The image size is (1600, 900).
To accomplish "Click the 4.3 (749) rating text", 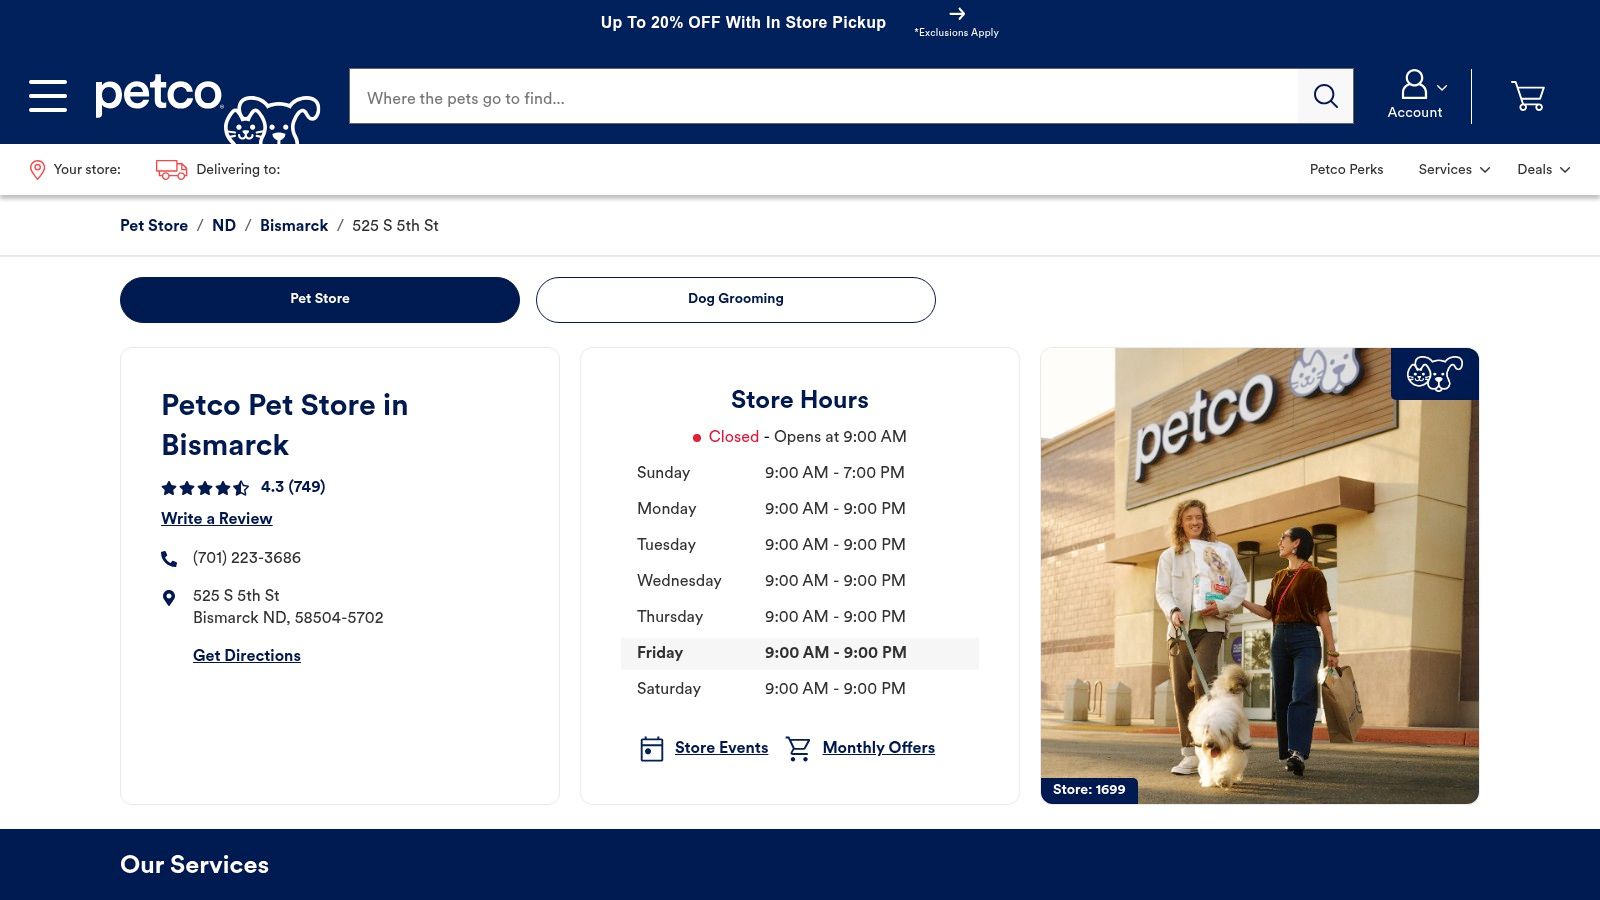I will 293,487.
